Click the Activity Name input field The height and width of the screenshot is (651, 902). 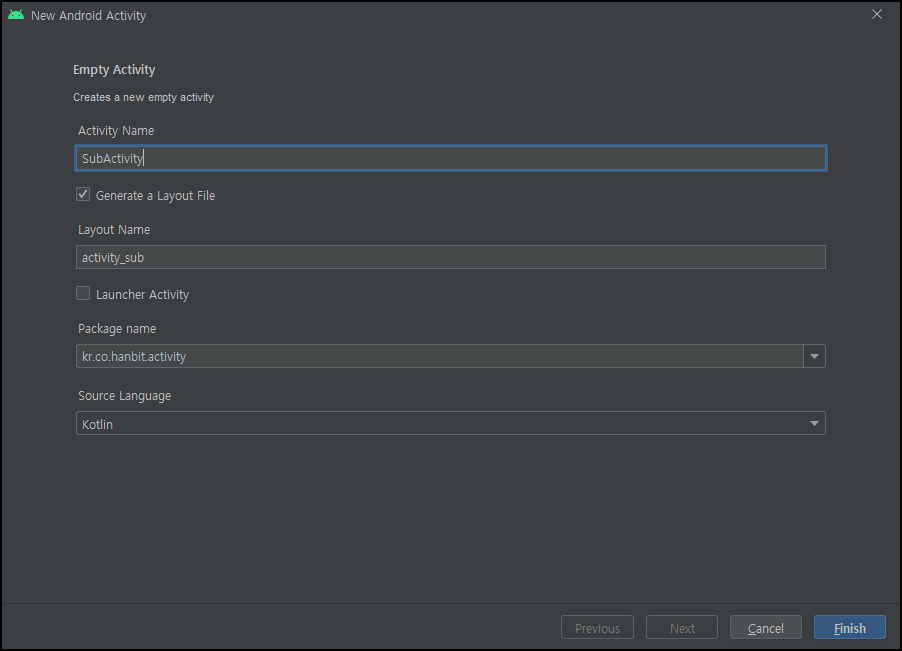[x=451, y=158]
